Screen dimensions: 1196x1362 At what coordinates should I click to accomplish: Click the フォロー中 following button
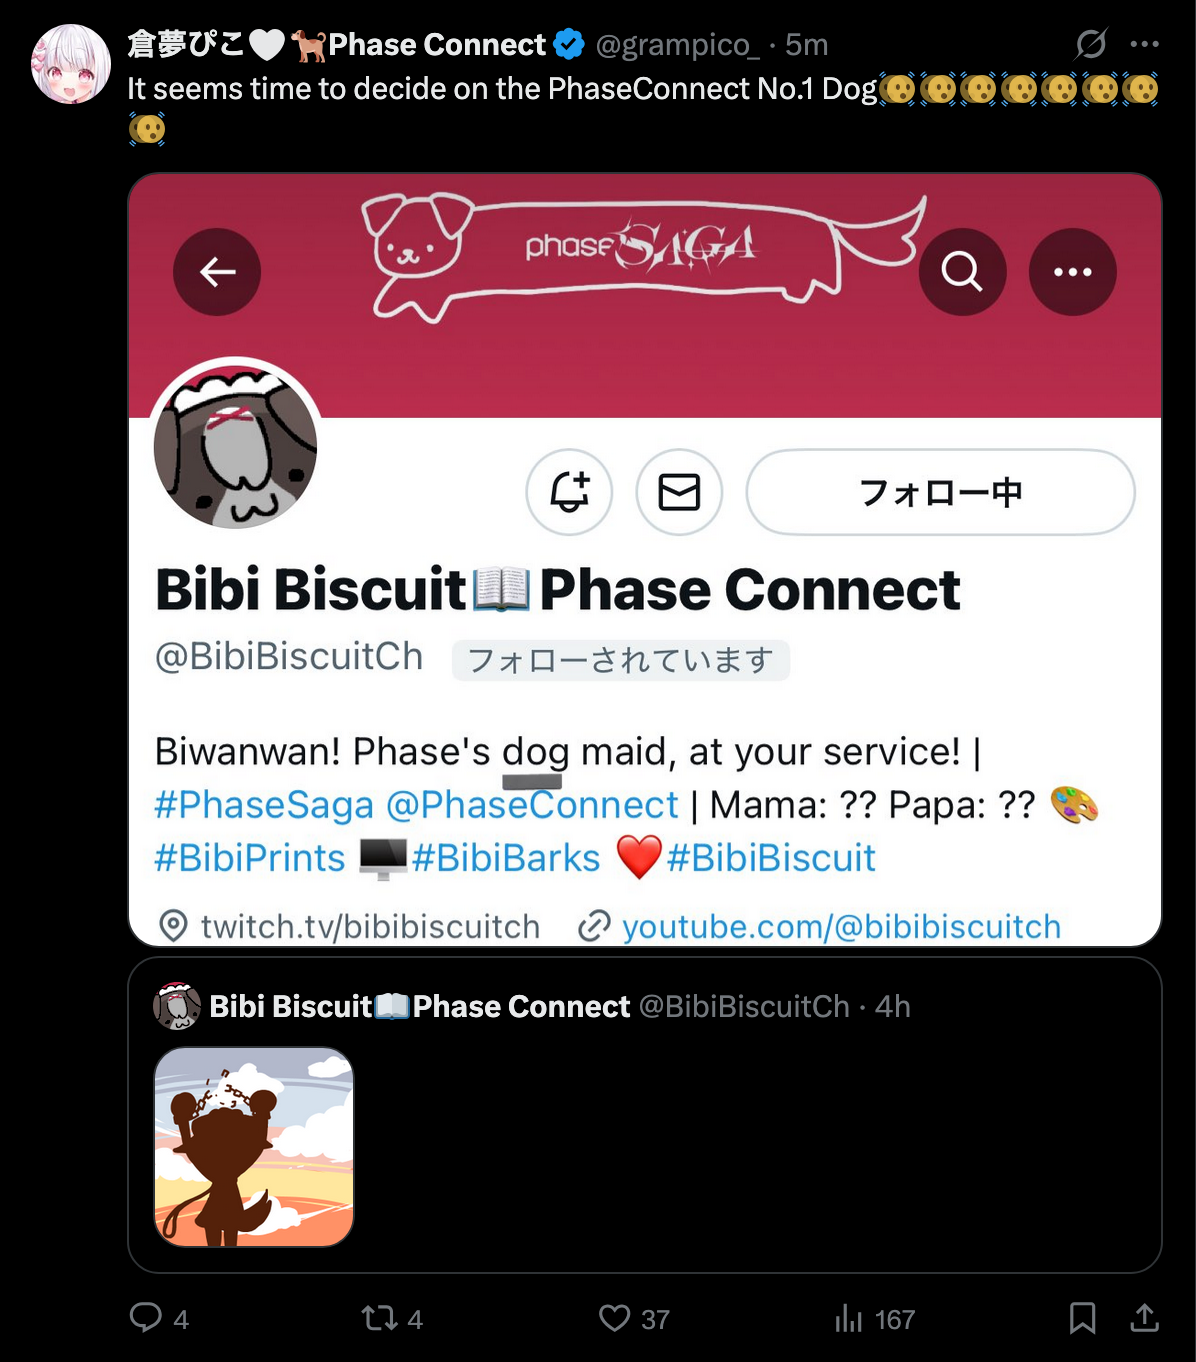(x=941, y=492)
